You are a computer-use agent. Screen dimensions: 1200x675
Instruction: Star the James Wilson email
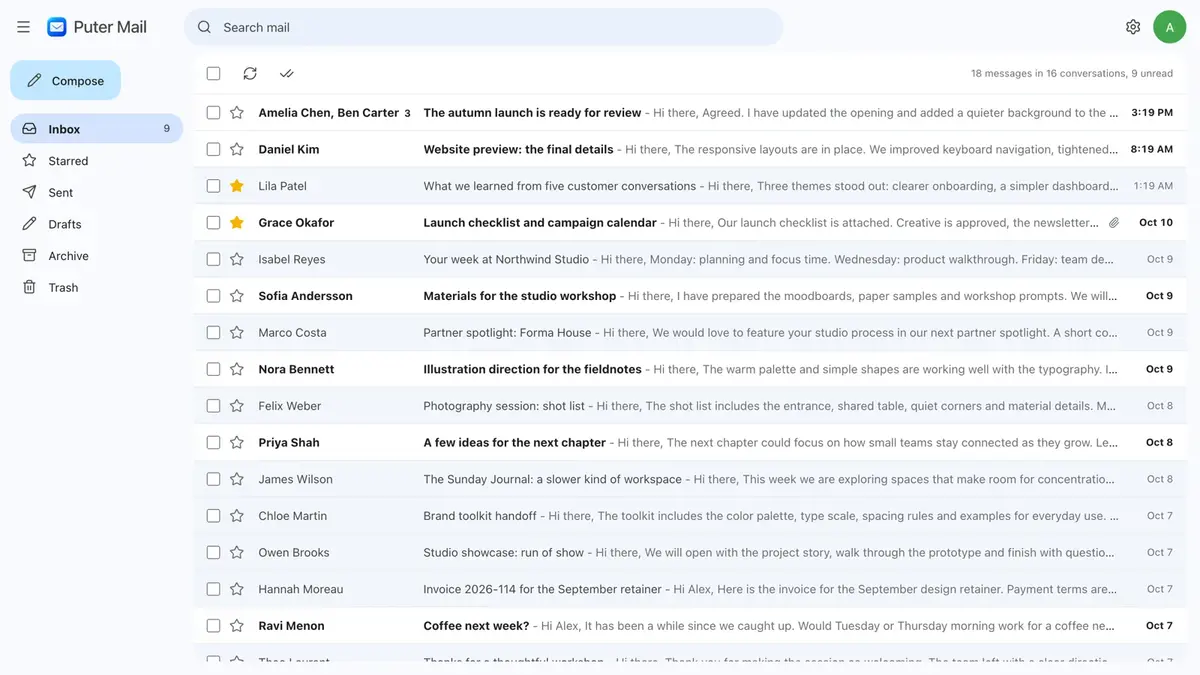(x=237, y=479)
